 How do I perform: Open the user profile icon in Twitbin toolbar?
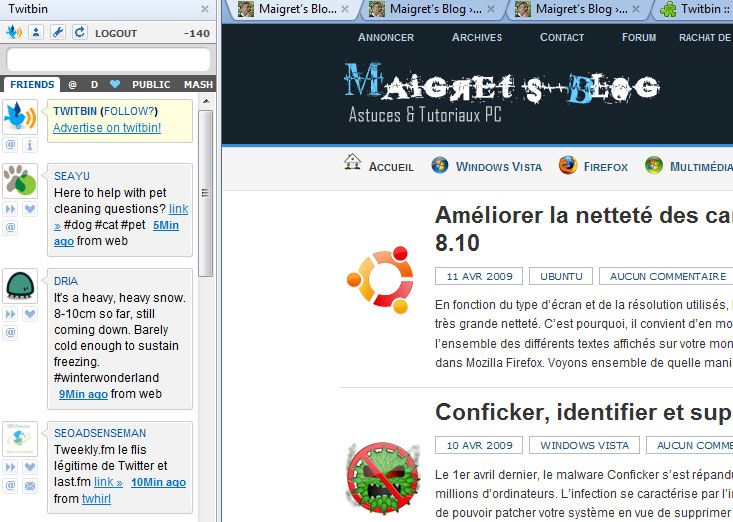36,32
